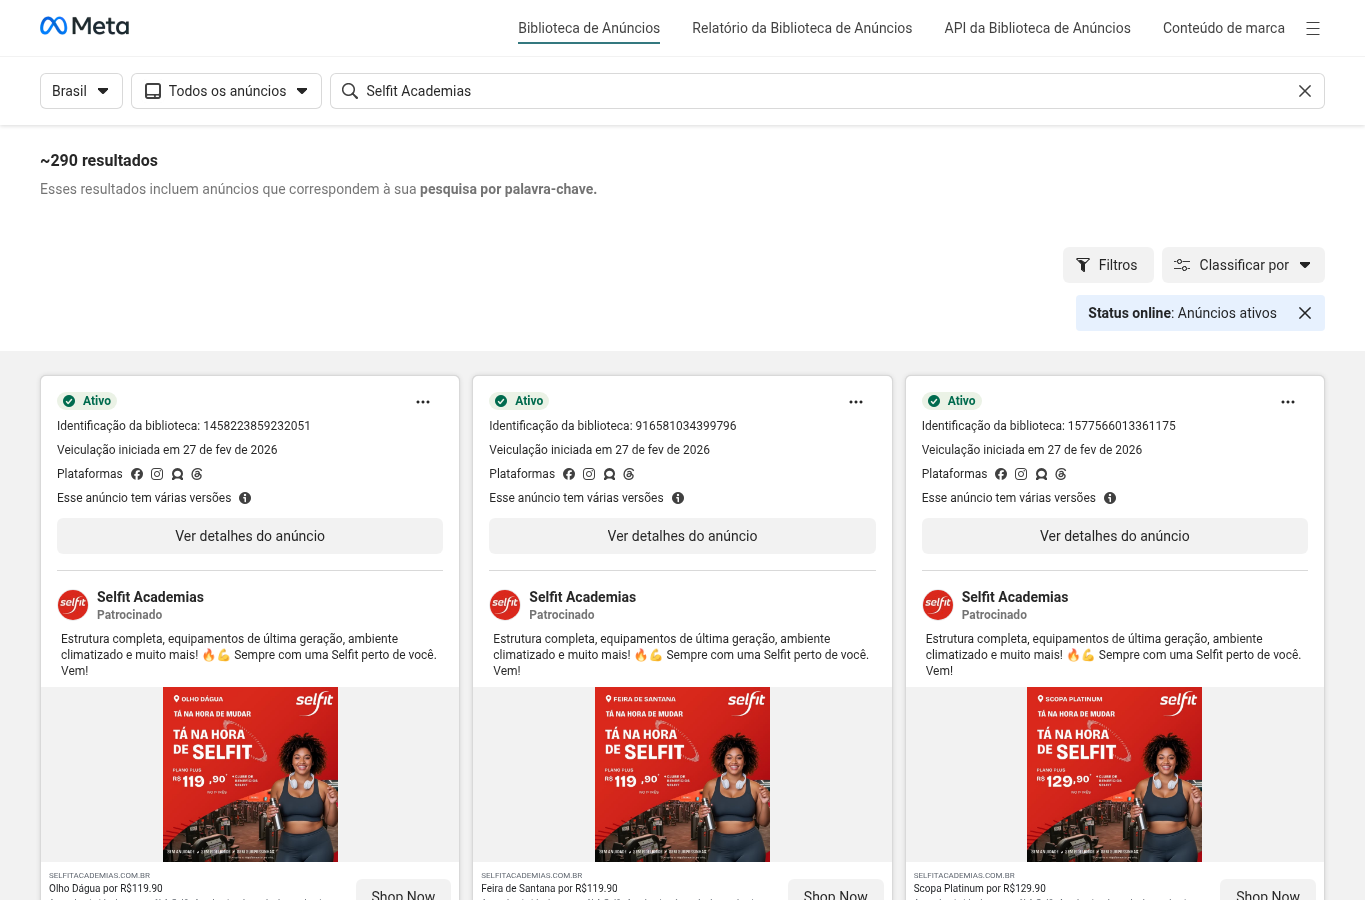
Task: Click the Ativo status badge on ad 1577566013361175
Action: pyautogui.click(x=952, y=401)
